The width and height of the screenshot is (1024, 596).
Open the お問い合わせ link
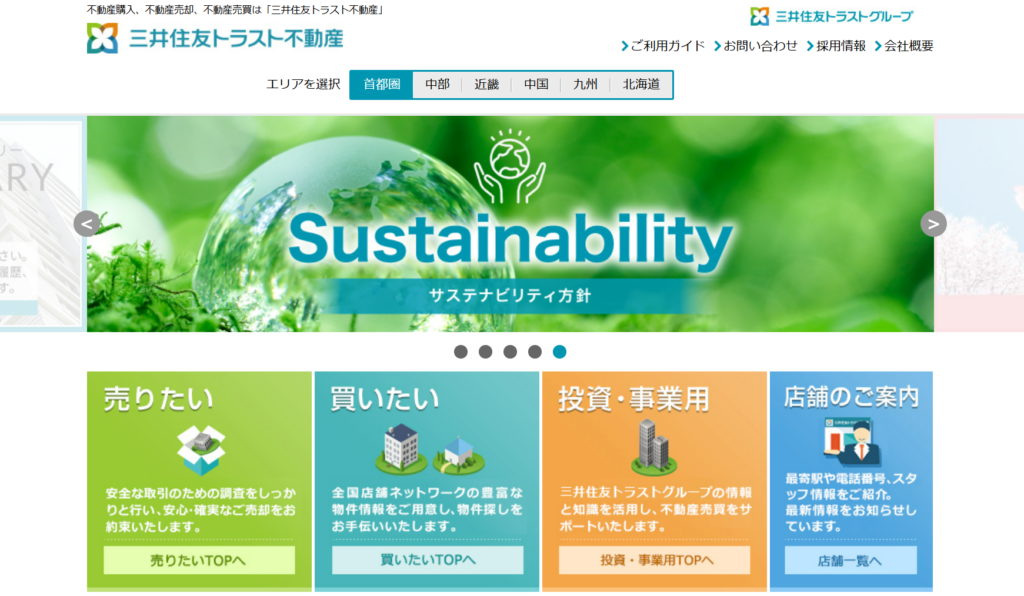(756, 46)
